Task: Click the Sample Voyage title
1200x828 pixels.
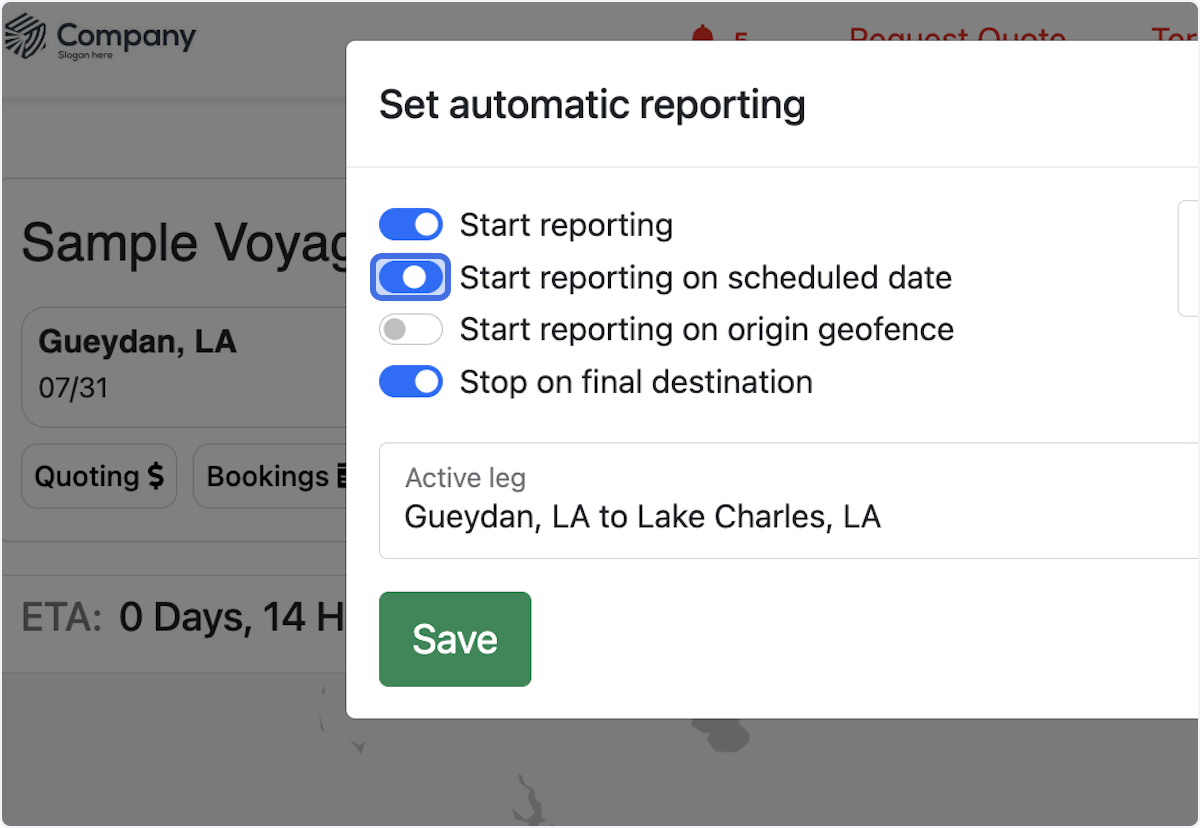Action: point(170,243)
